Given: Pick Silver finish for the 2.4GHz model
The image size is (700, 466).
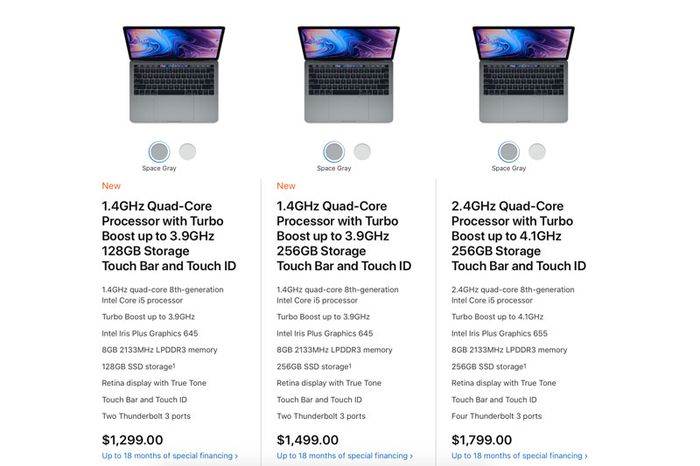Looking at the screenshot, I should click(537, 152).
